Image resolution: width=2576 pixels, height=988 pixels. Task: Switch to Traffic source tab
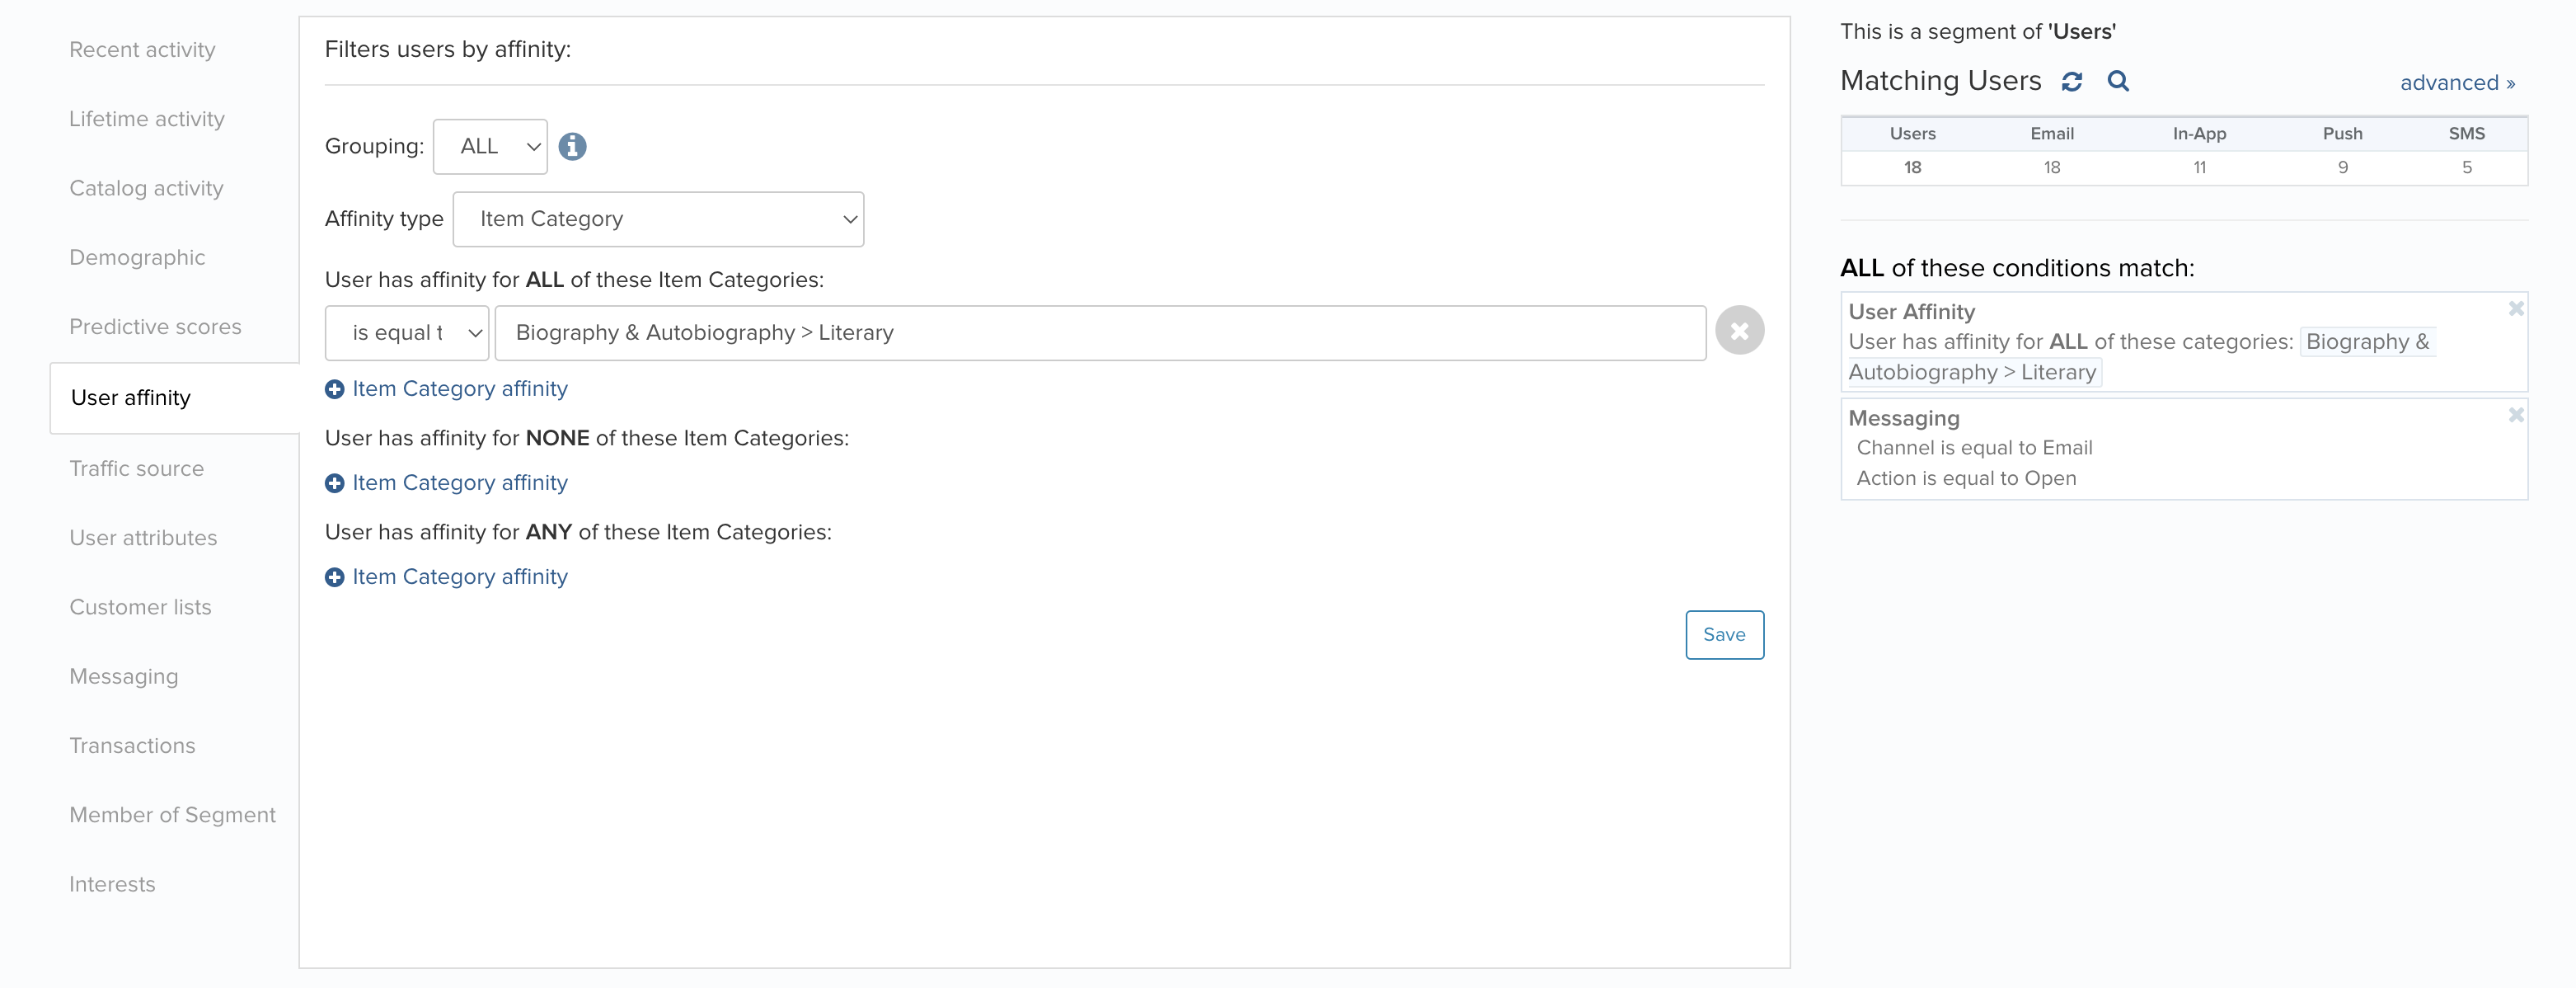[136, 469]
